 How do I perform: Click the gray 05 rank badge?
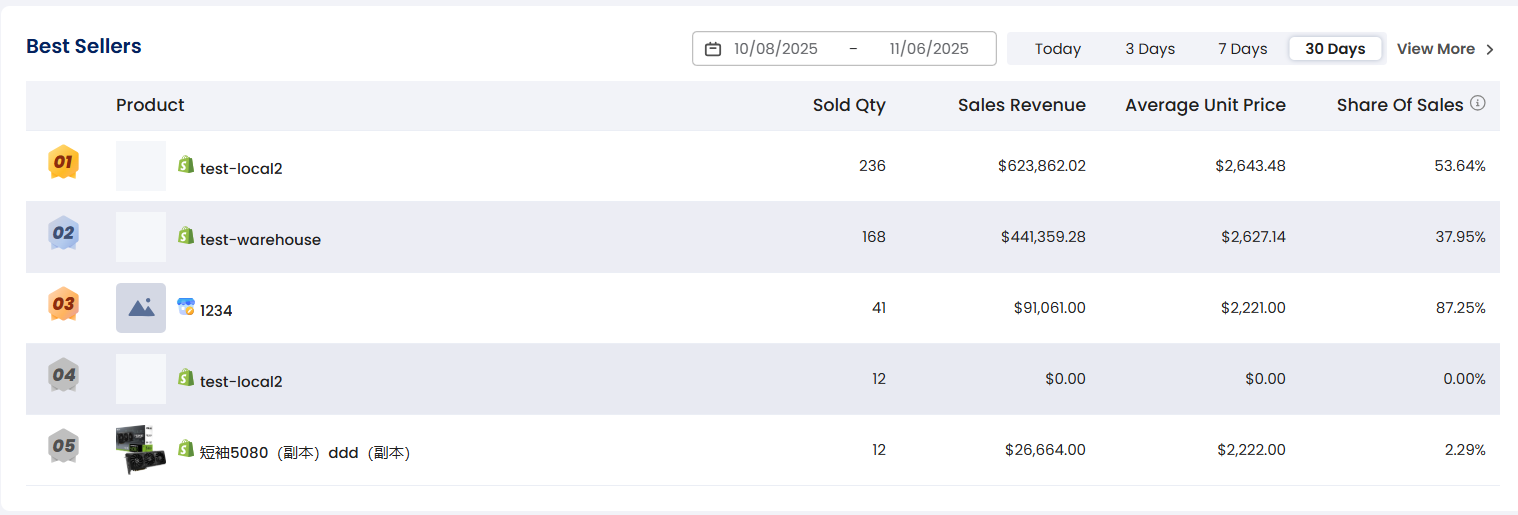tap(63, 446)
